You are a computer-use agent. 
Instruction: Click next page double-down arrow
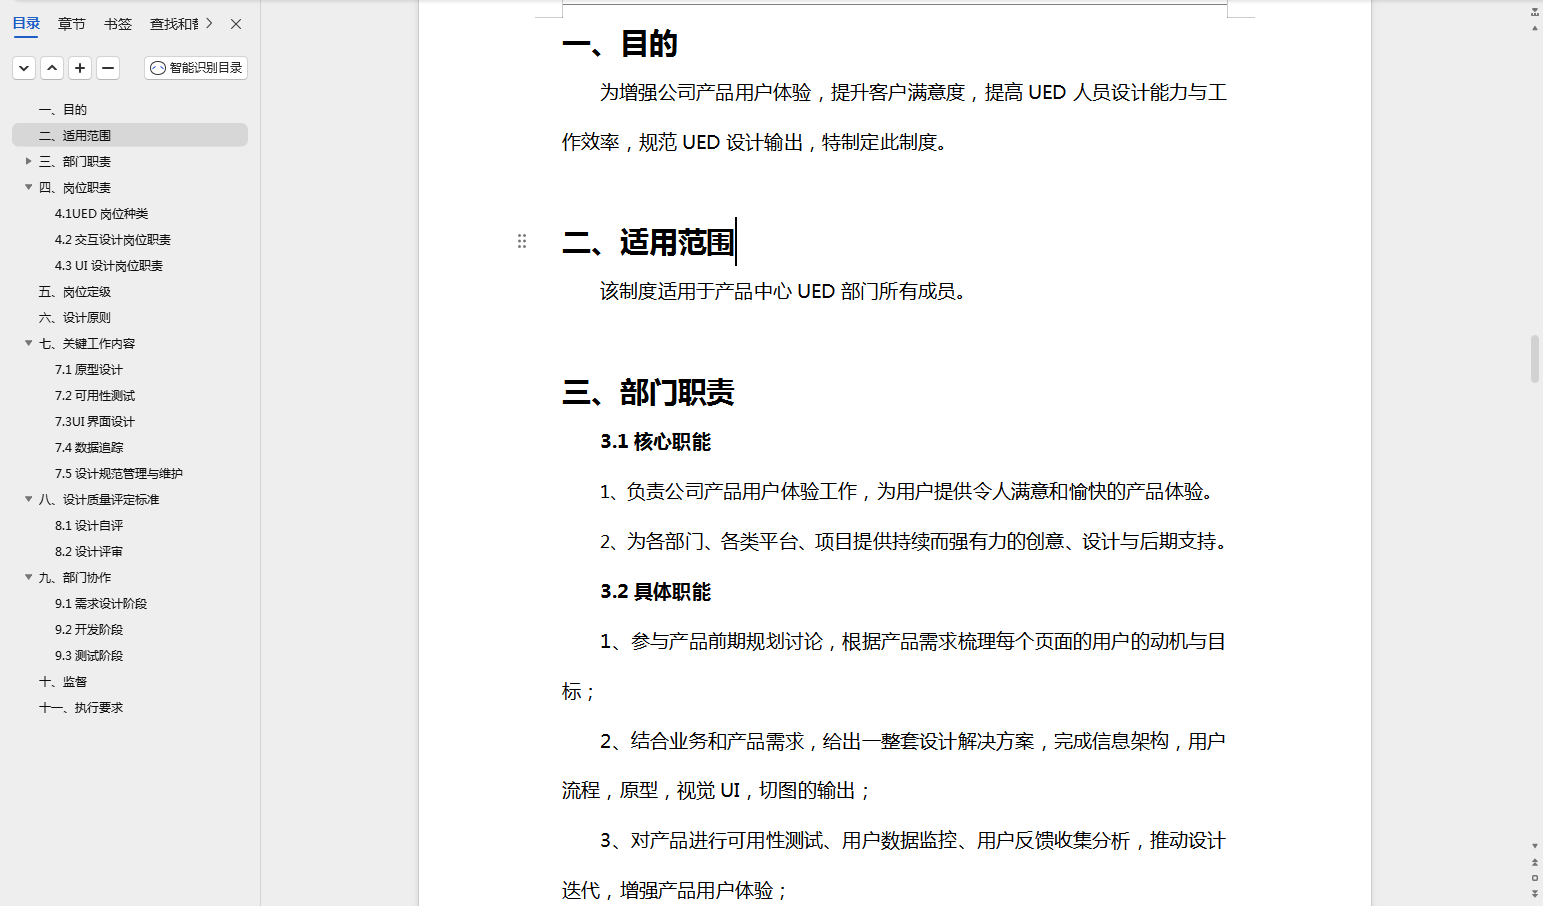(1535, 894)
